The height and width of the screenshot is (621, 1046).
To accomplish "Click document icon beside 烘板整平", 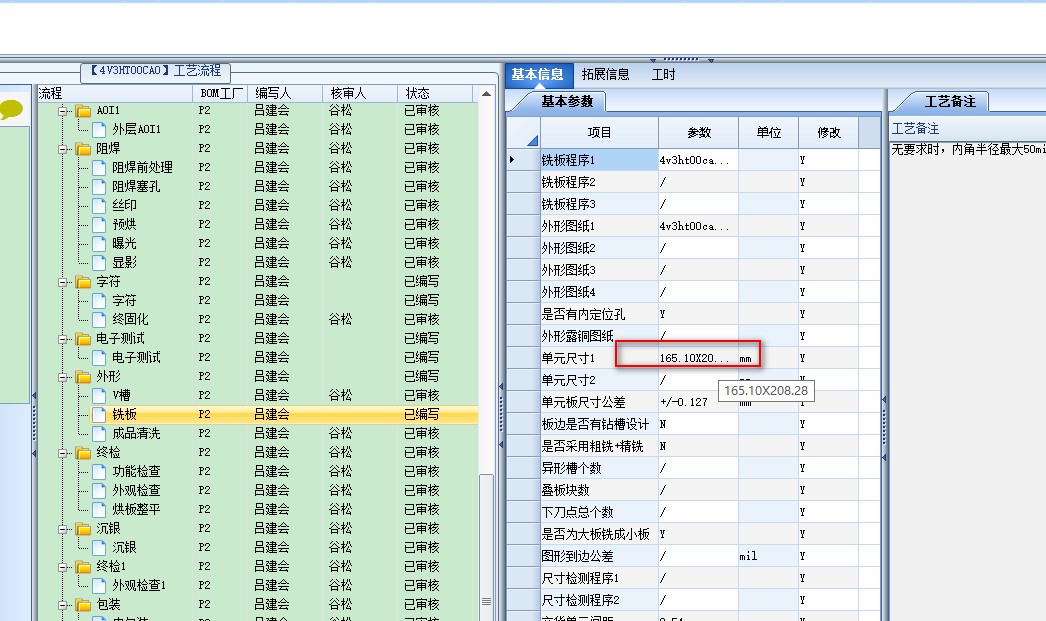I will (x=99, y=510).
